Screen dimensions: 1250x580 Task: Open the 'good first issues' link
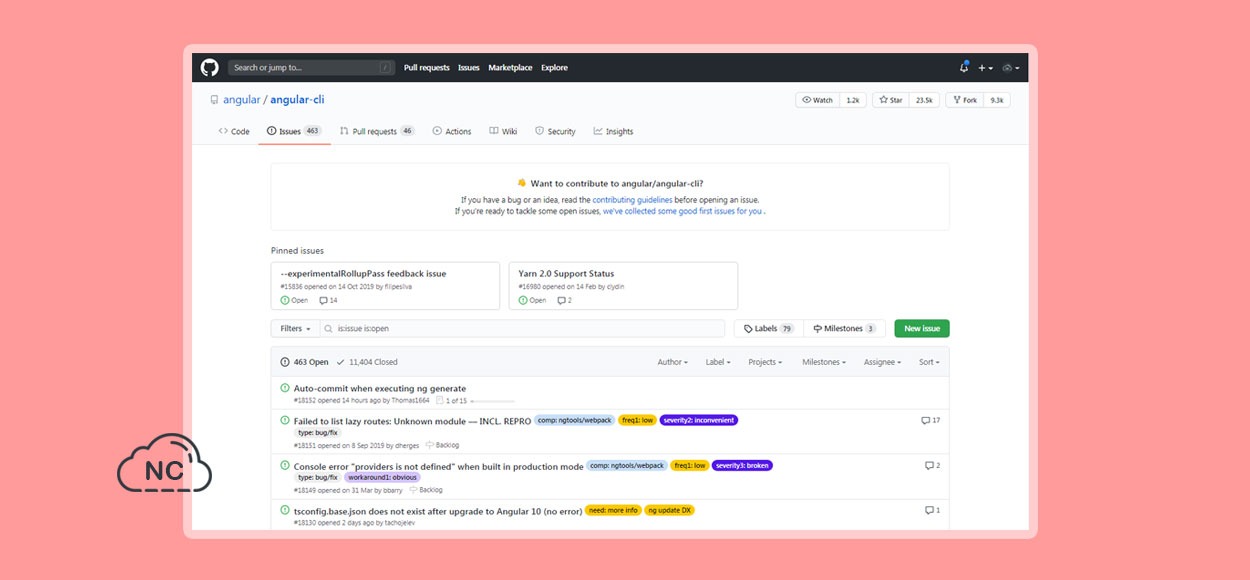pyautogui.click(x=683, y=212)
